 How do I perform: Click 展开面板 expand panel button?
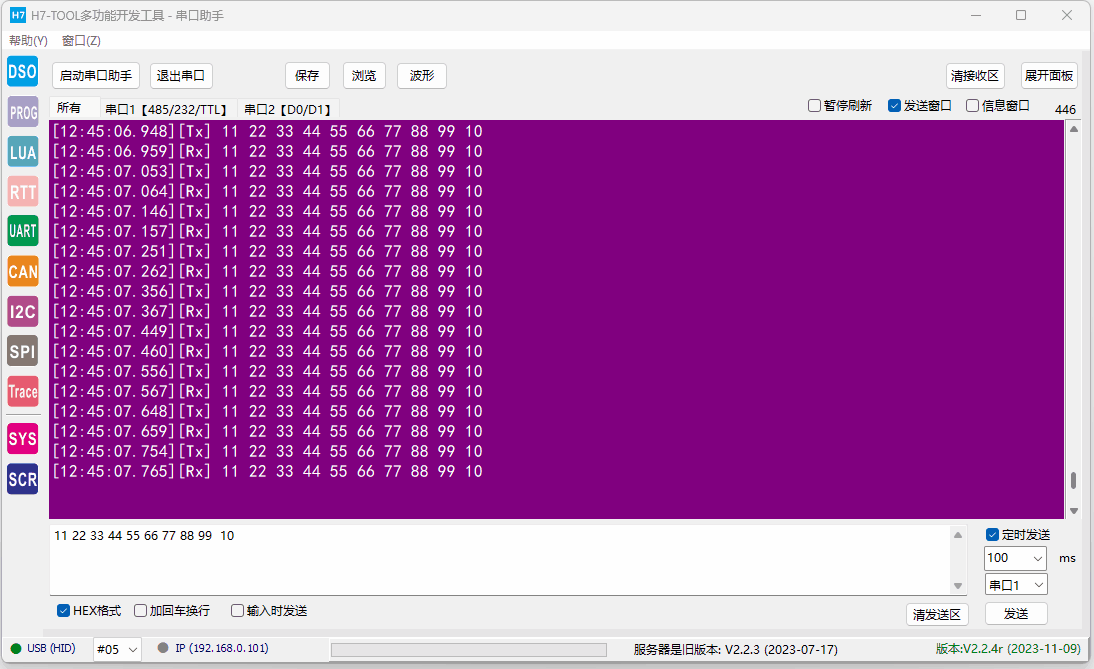coord(1049,75)
